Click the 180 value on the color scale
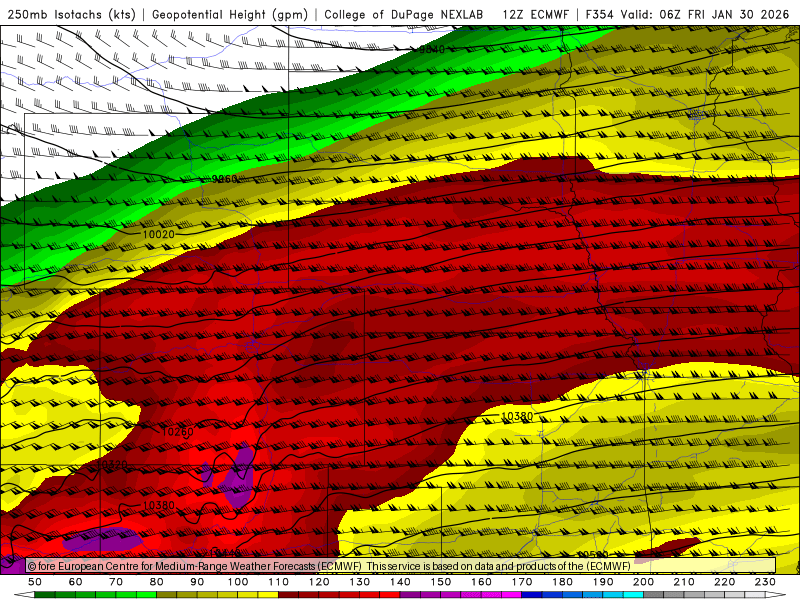Screen dimensions: 800x600 562,582
